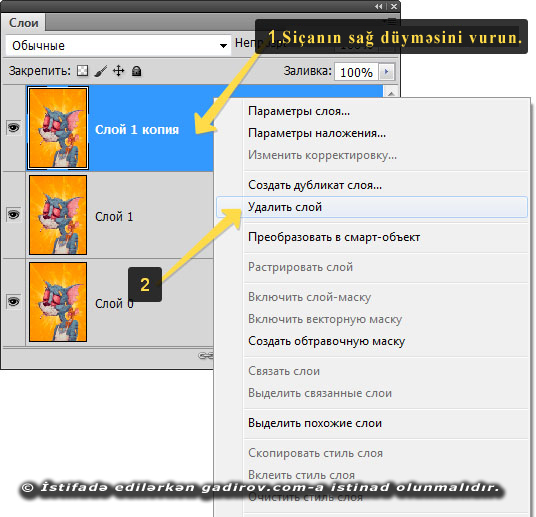Click the Заливка label
Screen dimensions: 536x517
point(308,71)
